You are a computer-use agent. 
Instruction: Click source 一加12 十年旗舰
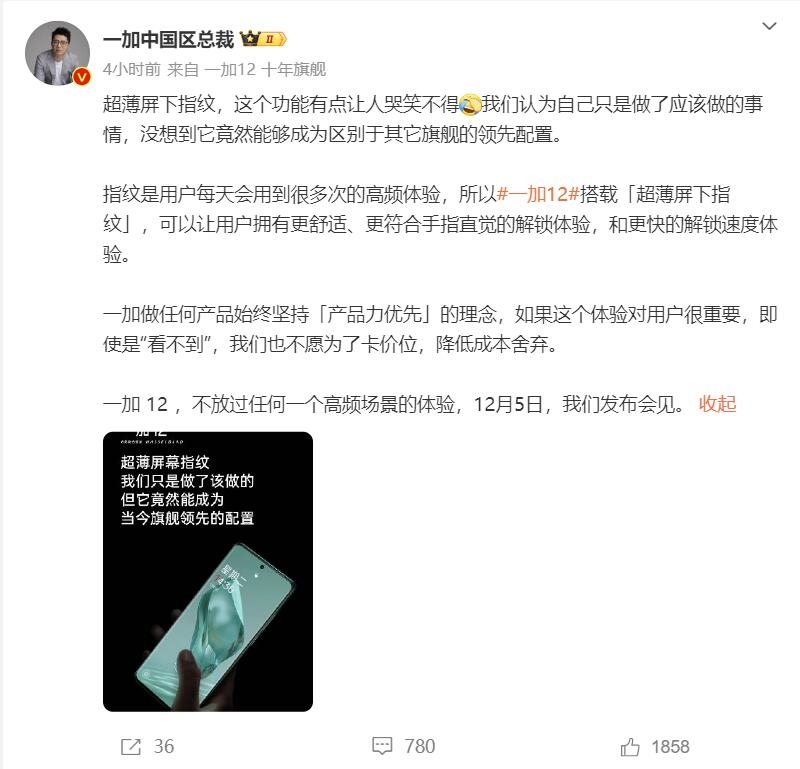click(265, 69)
